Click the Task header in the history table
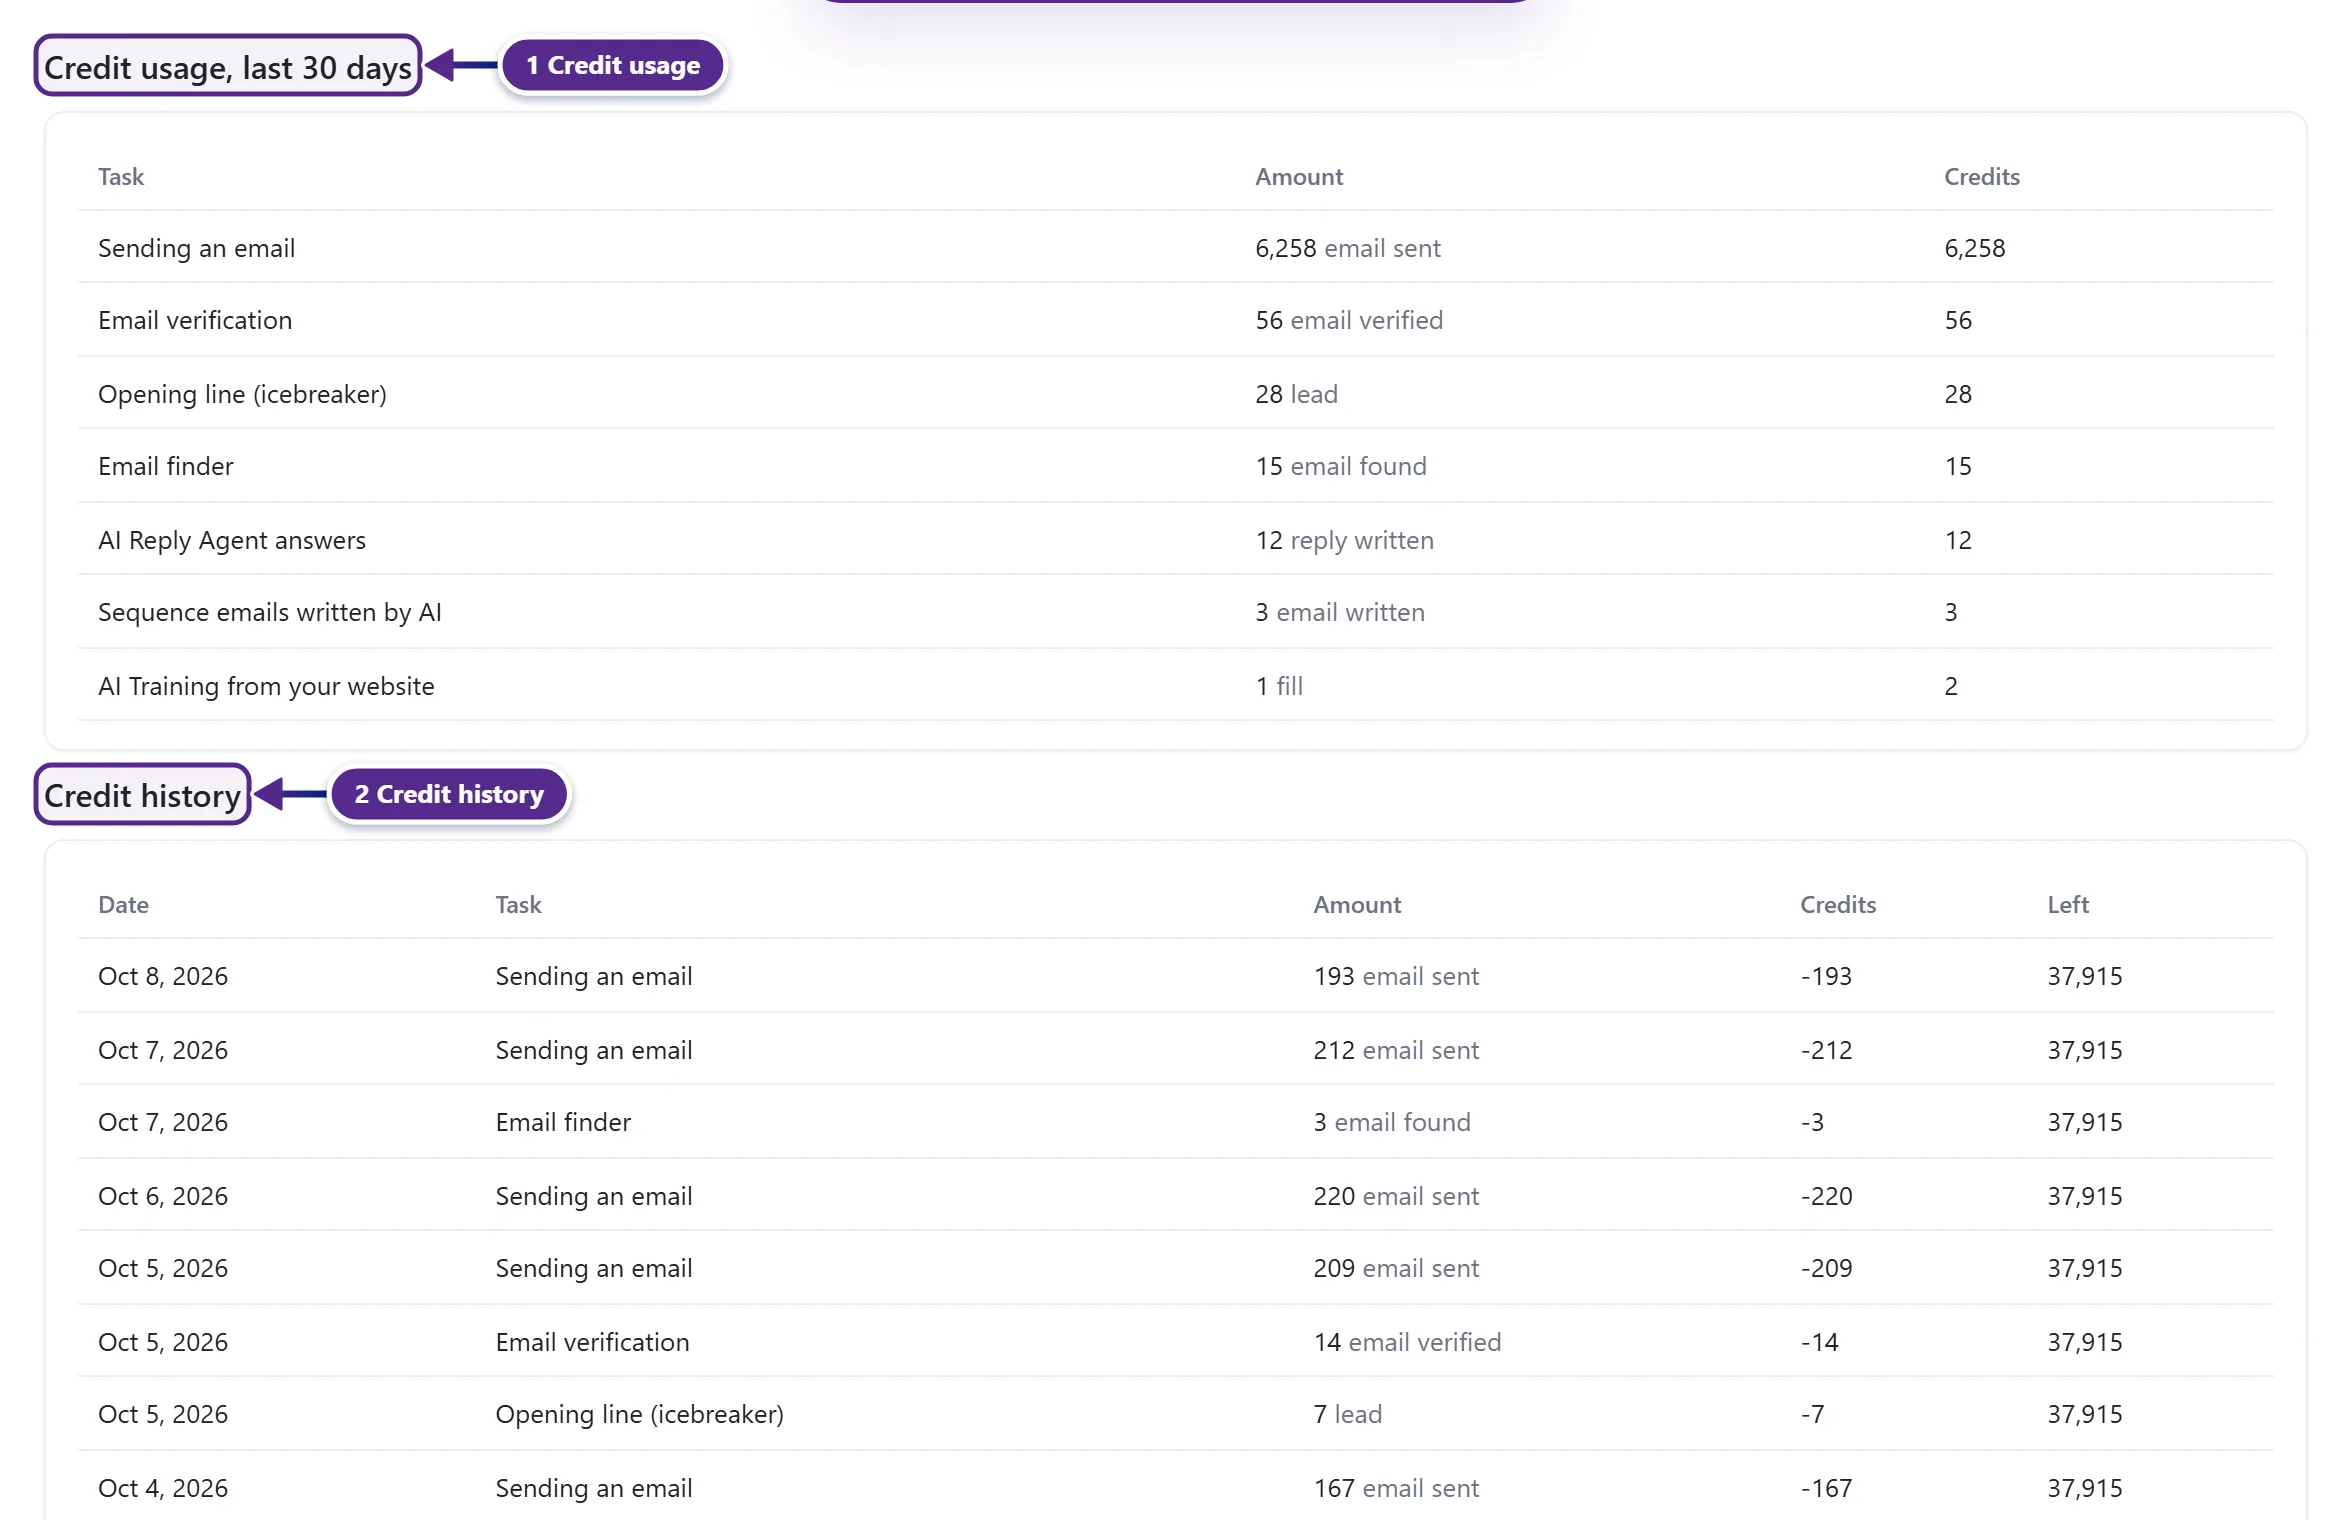Viewport: 2344px width, 1520px height. click(518, 905)
